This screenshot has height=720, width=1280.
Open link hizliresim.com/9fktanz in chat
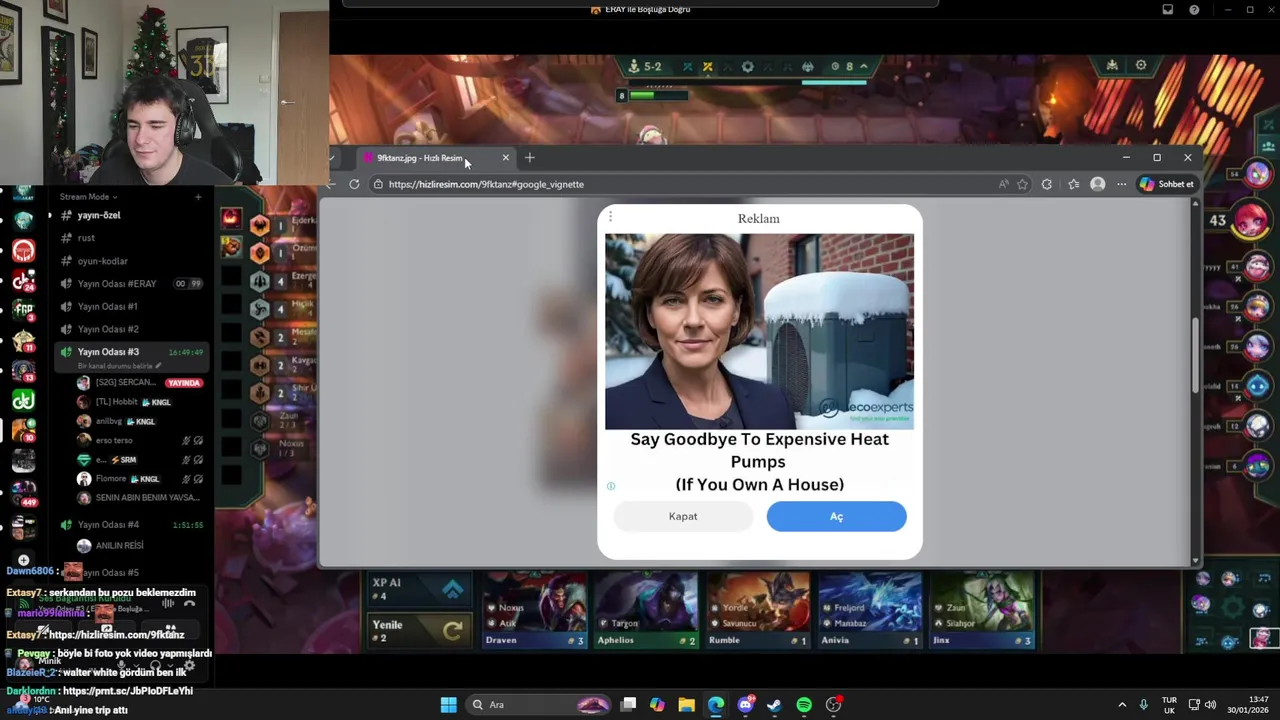[x=116, y=635]
